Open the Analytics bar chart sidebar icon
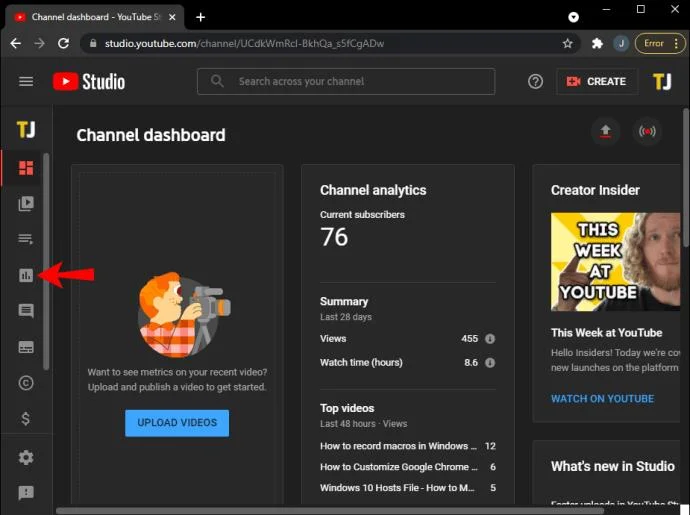 (26, 275)
